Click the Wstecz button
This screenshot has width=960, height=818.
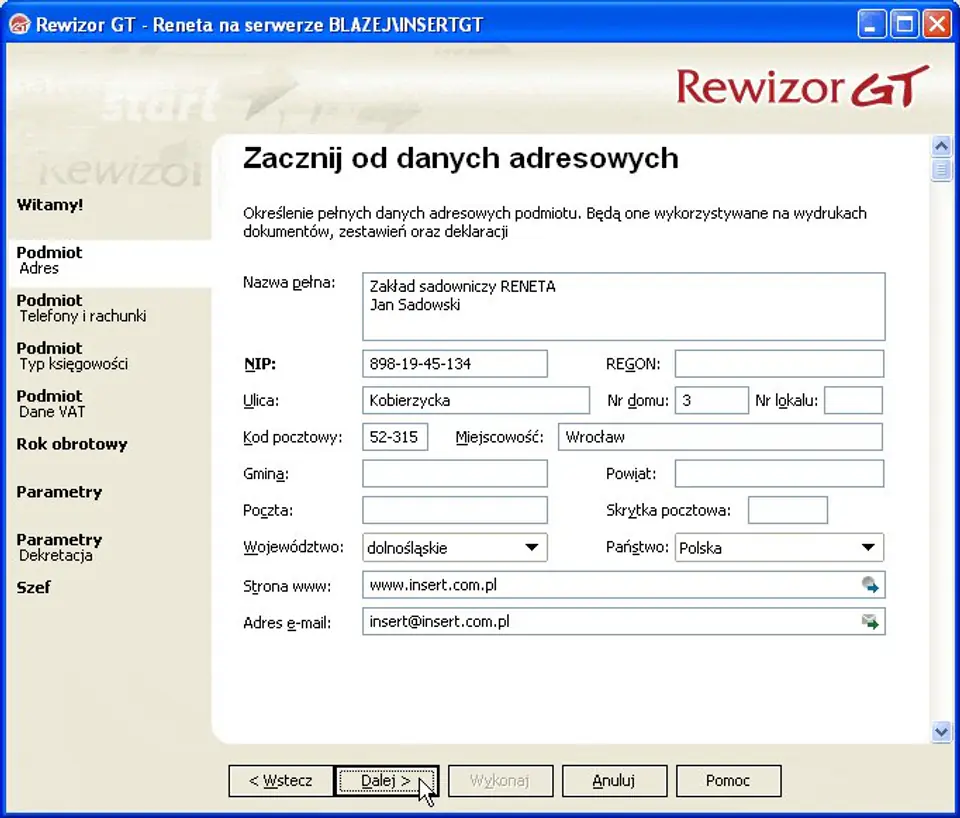[281, 781]
